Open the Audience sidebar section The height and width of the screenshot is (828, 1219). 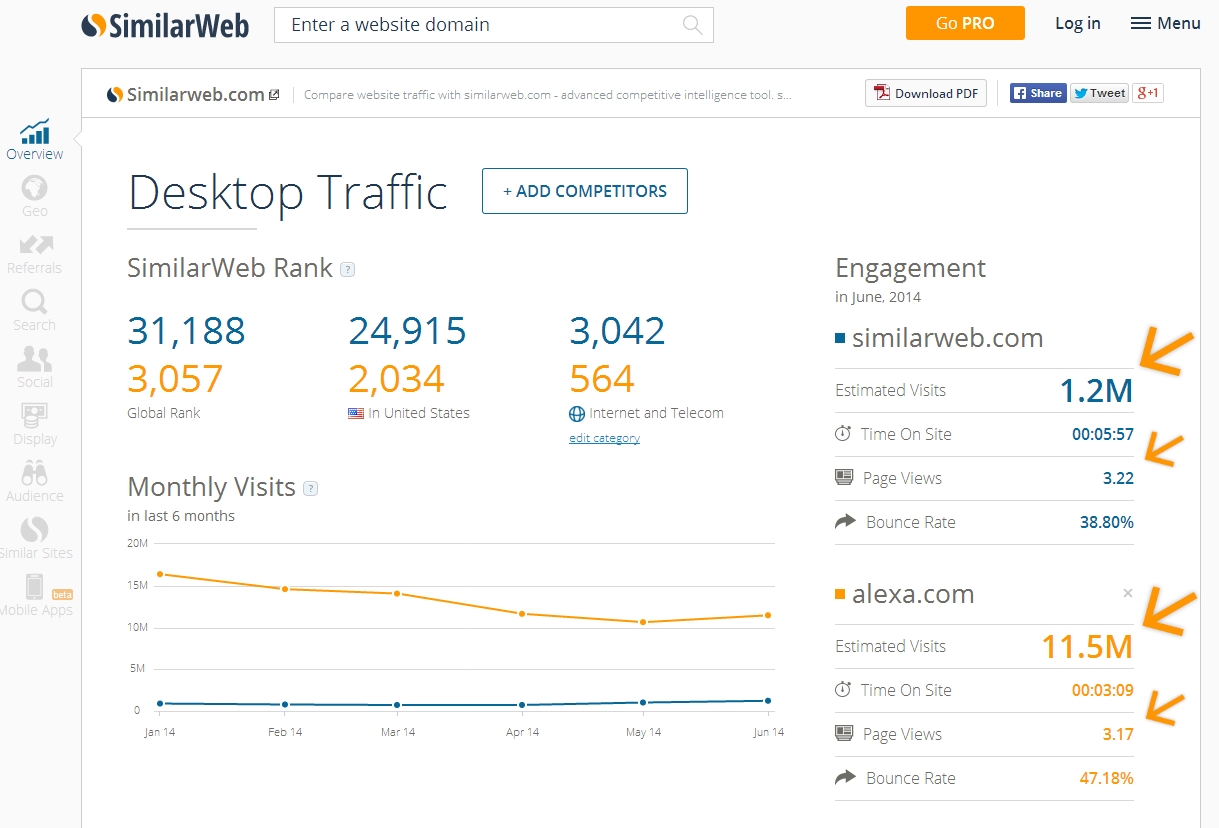pyautogui.click(x=34, y=482)
